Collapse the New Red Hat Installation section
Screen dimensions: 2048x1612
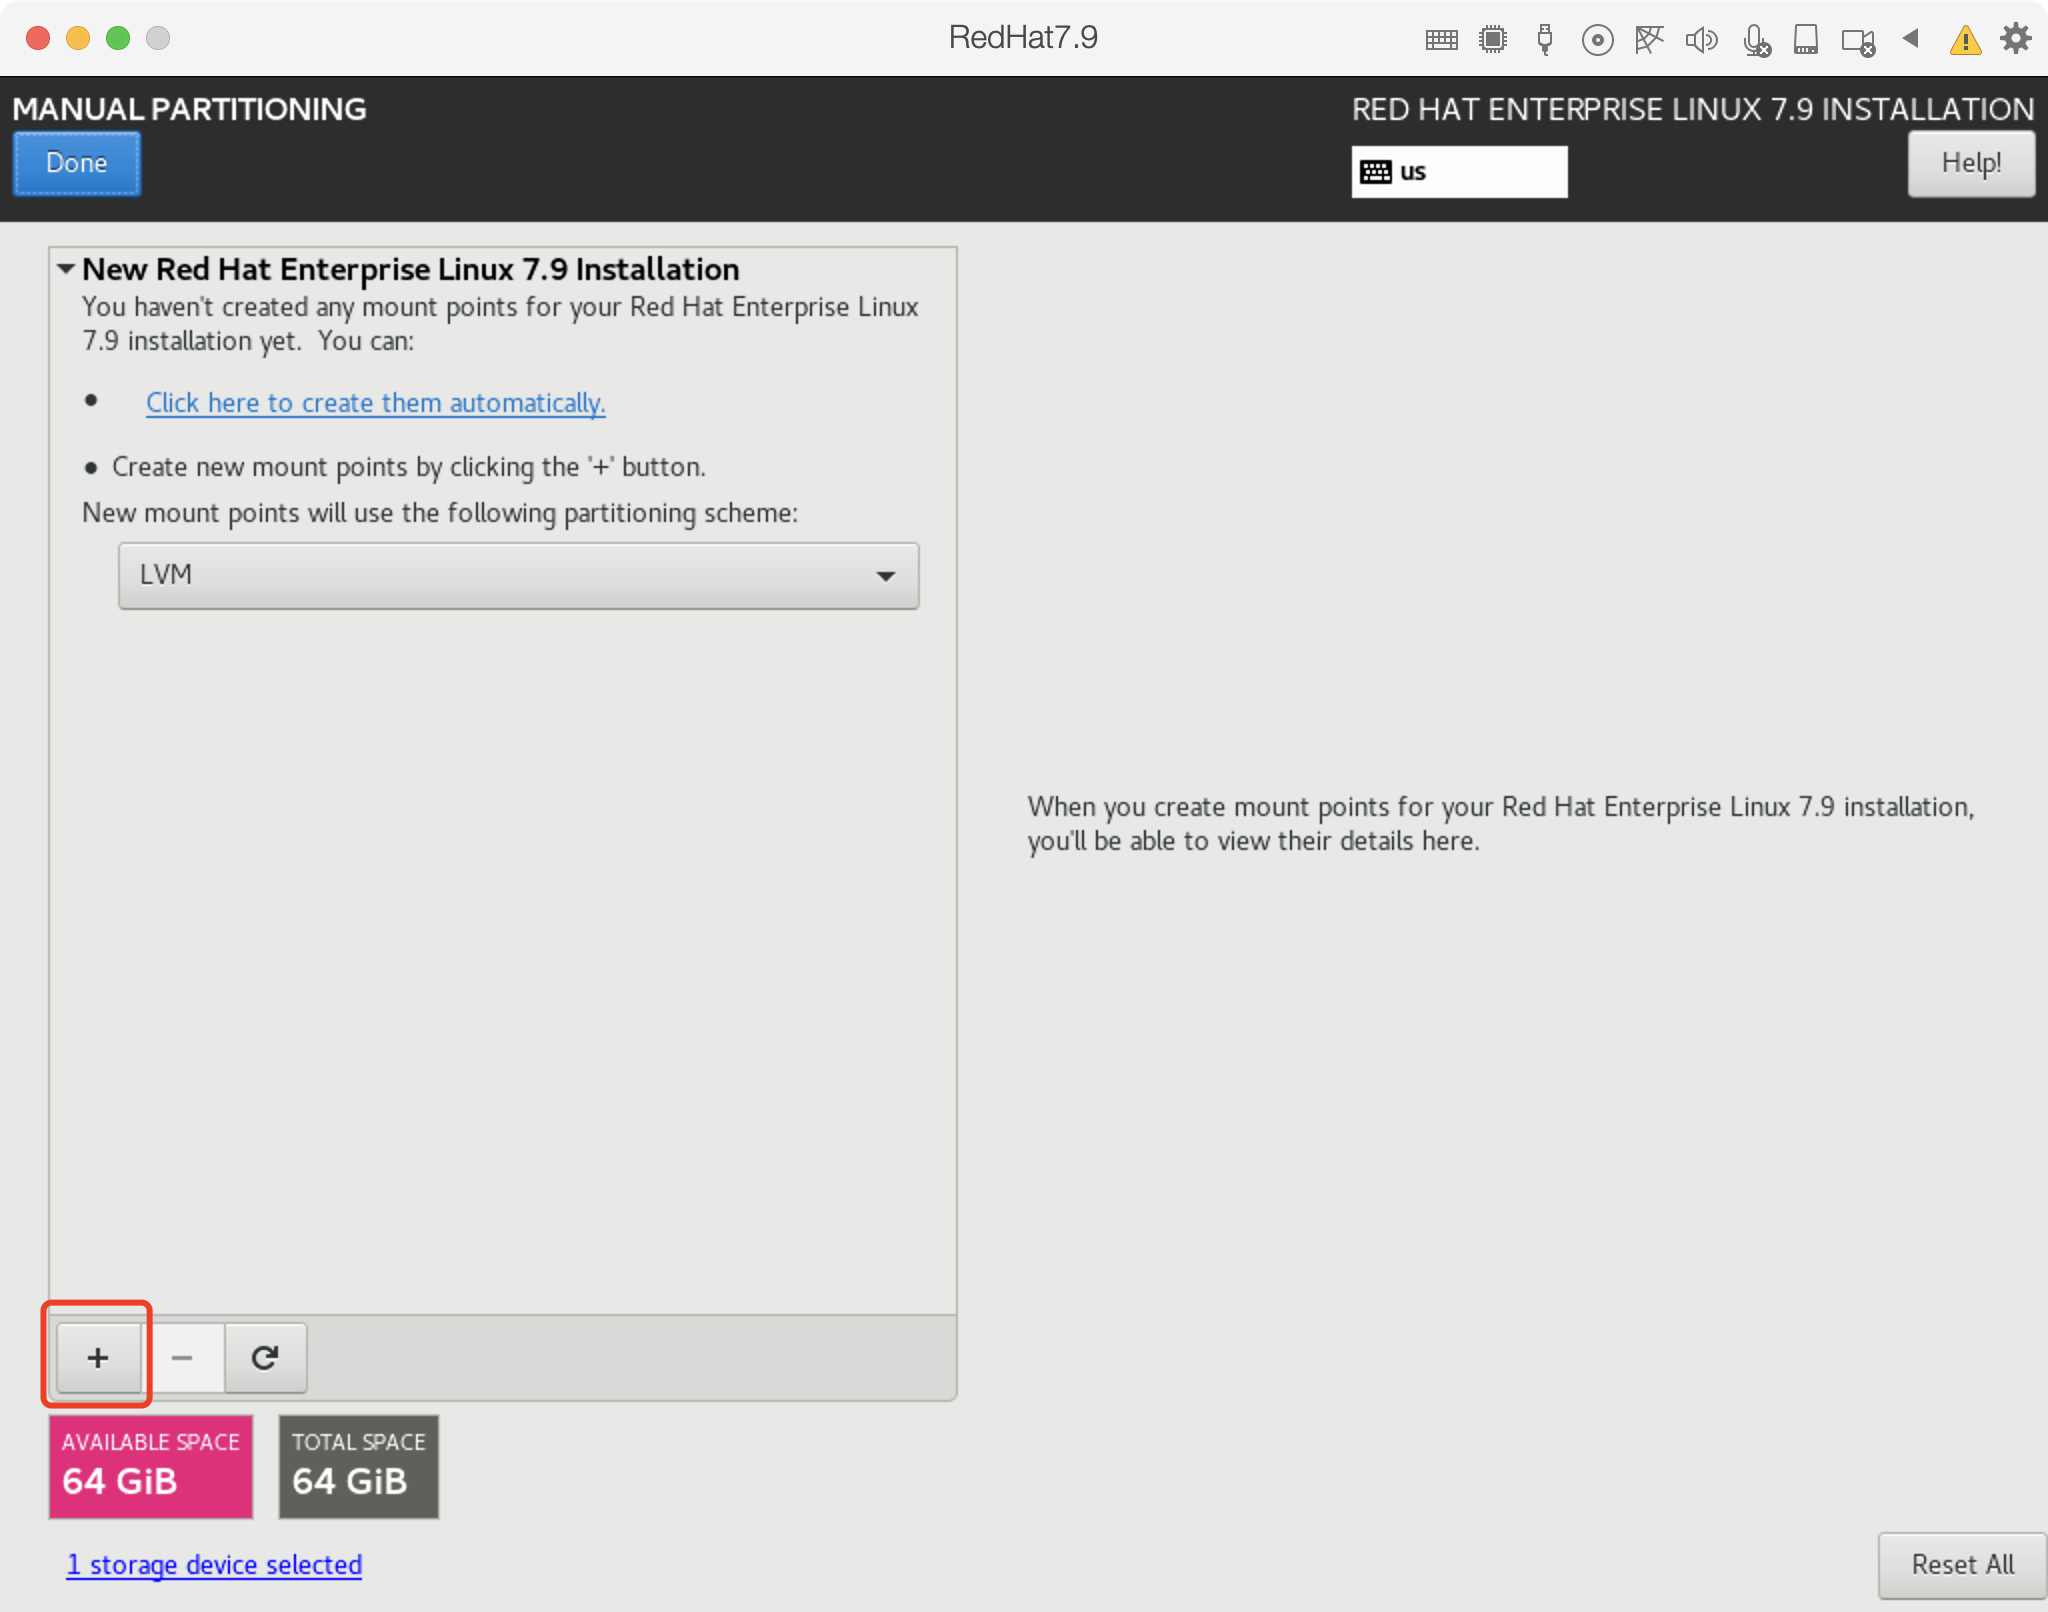point(66,269)
